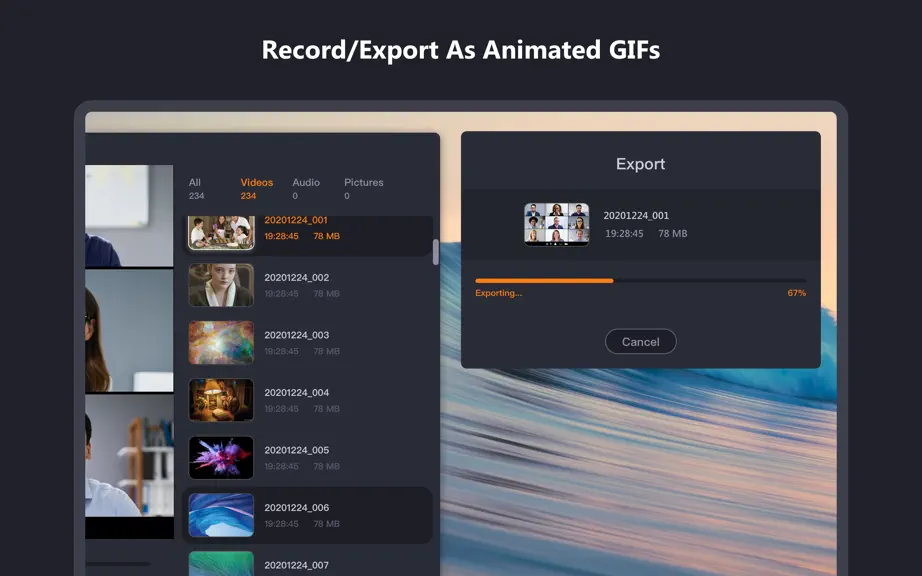Viewport: 922px width, 576px height.
Task: Click 19:28:45 duration of 20201224_003
Action: pyautogui.click(x=281, y=351)
